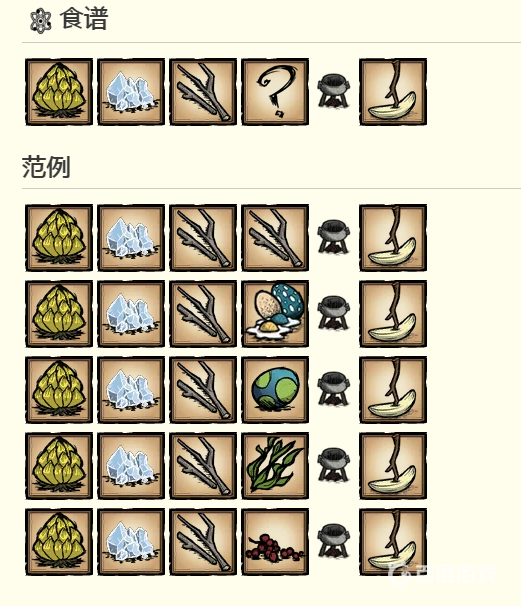Click the yellow artichoke-like vegetable in the recipe row
This screenshot has height=606, width=521.
(x=59, y=92)
